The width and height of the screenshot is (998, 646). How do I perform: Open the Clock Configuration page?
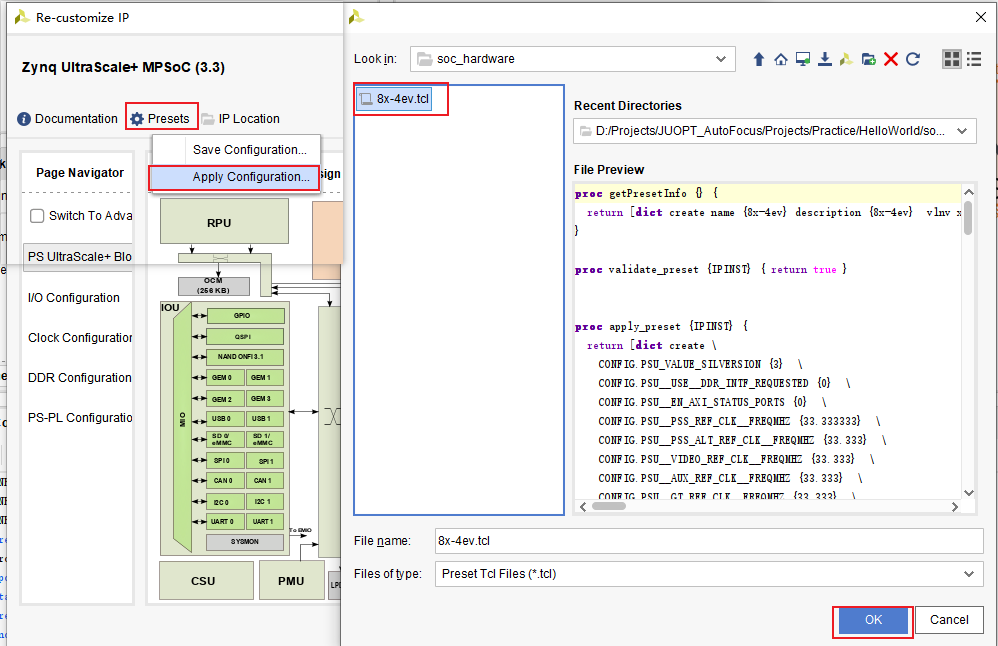click(x=80, y=337)
